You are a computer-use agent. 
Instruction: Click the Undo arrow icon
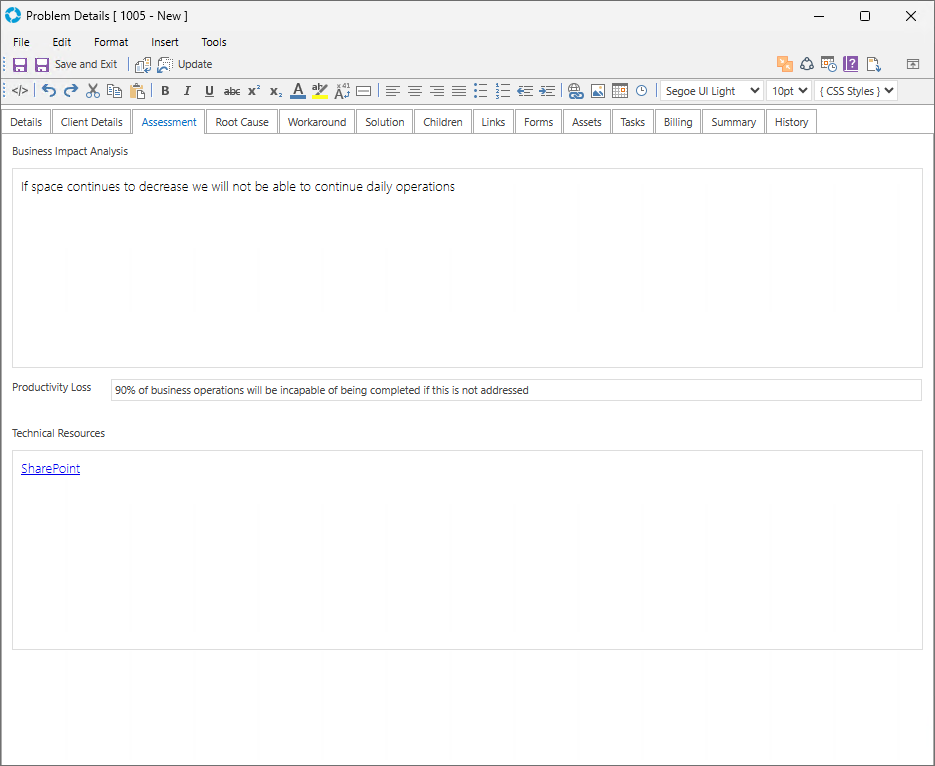[x=49, y=91]
